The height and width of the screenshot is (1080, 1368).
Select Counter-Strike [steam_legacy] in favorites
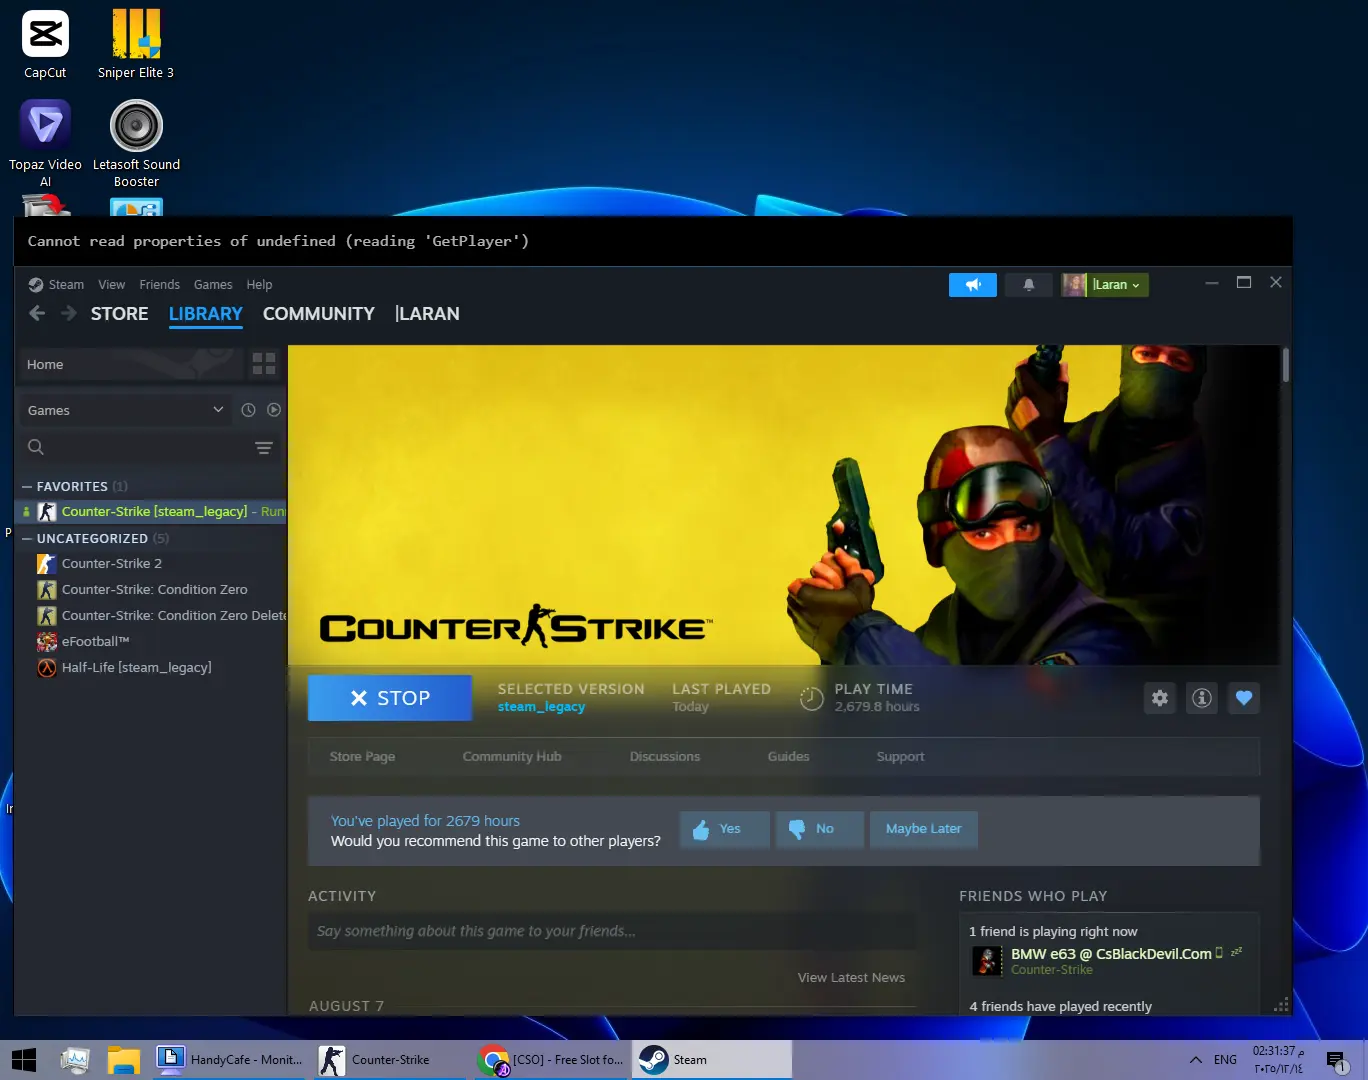[x=151, y=512]
